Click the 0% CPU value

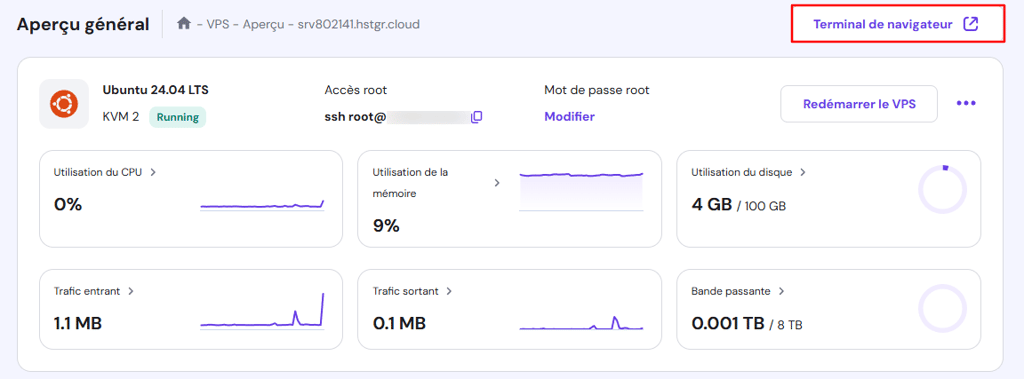pyautogui.click(x=68, y=205)
